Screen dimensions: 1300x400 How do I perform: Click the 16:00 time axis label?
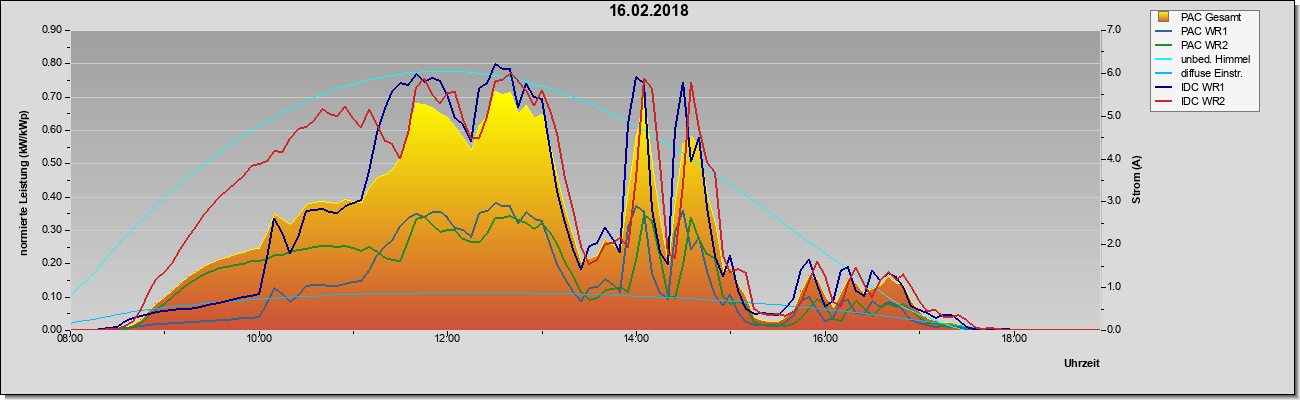click(824, 338)
